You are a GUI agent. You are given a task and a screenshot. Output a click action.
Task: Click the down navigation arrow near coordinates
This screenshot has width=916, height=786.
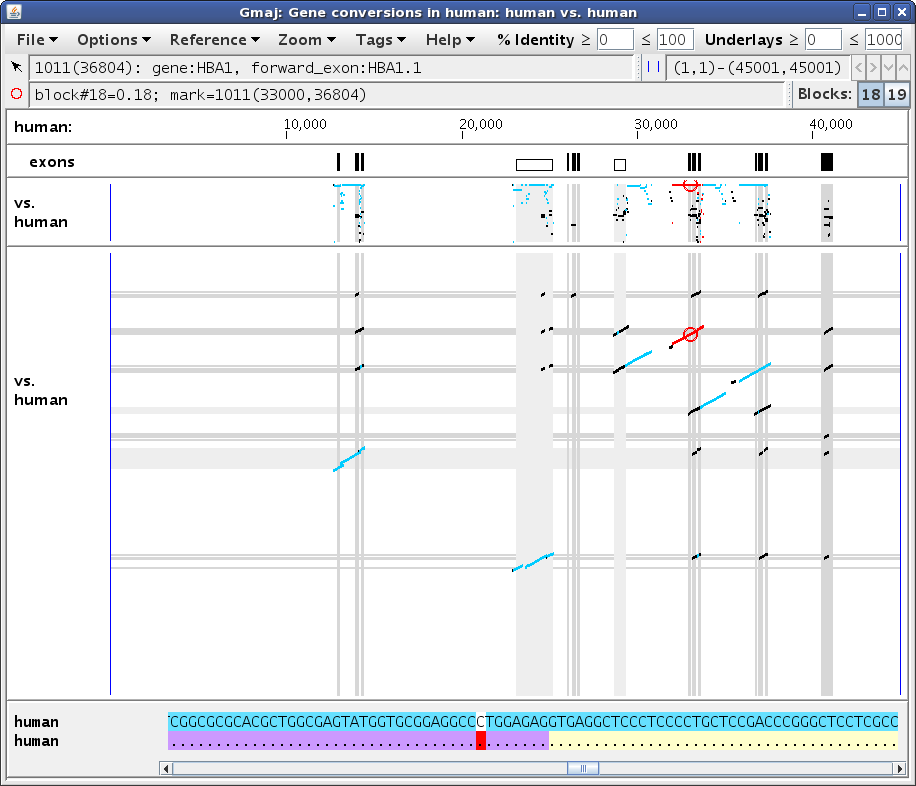889,68
